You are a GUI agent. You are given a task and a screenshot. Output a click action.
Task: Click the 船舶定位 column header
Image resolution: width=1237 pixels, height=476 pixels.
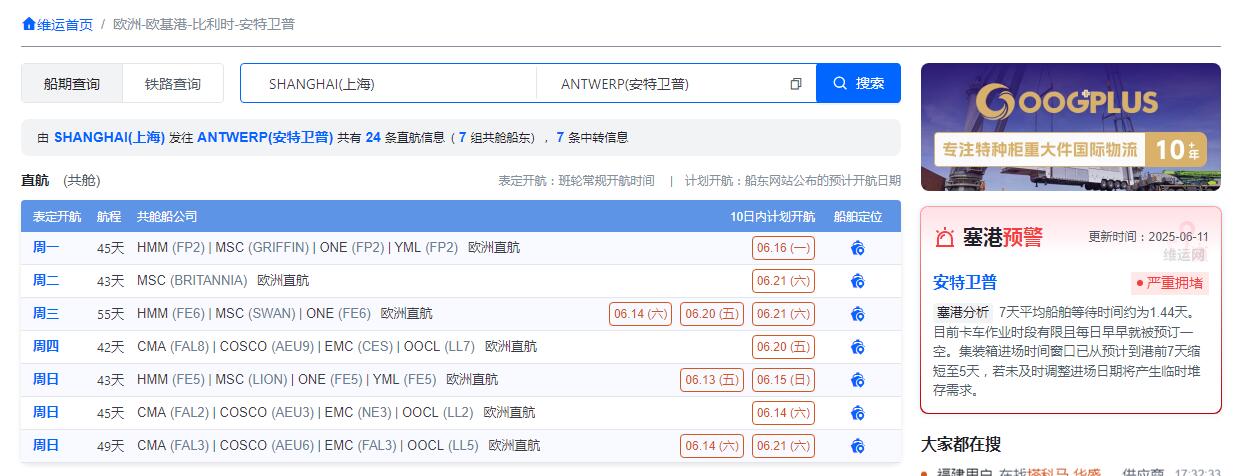point(858,217)
